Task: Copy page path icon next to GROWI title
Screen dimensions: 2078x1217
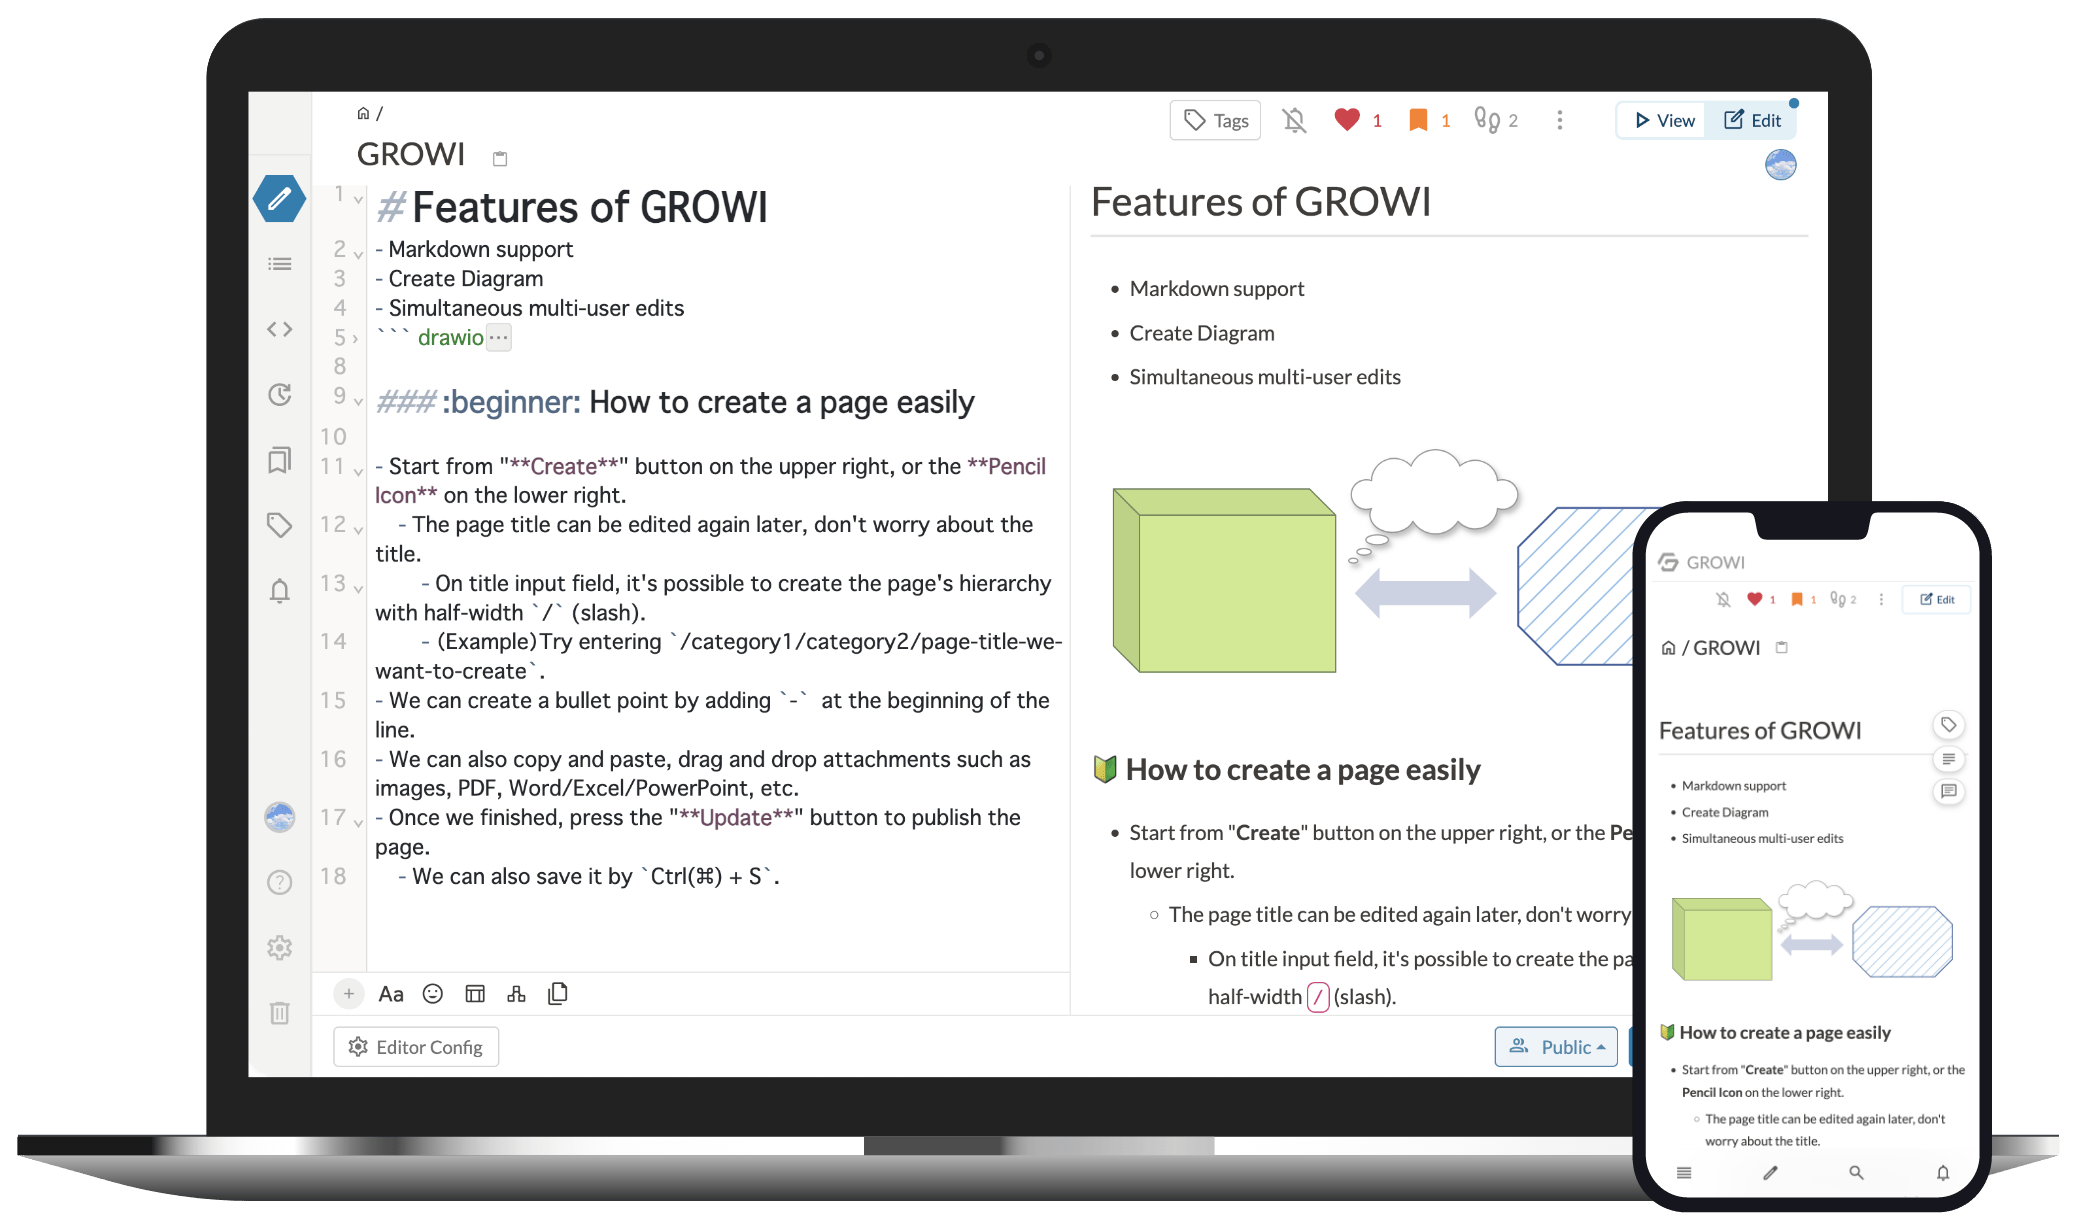Action: [500, 158]
